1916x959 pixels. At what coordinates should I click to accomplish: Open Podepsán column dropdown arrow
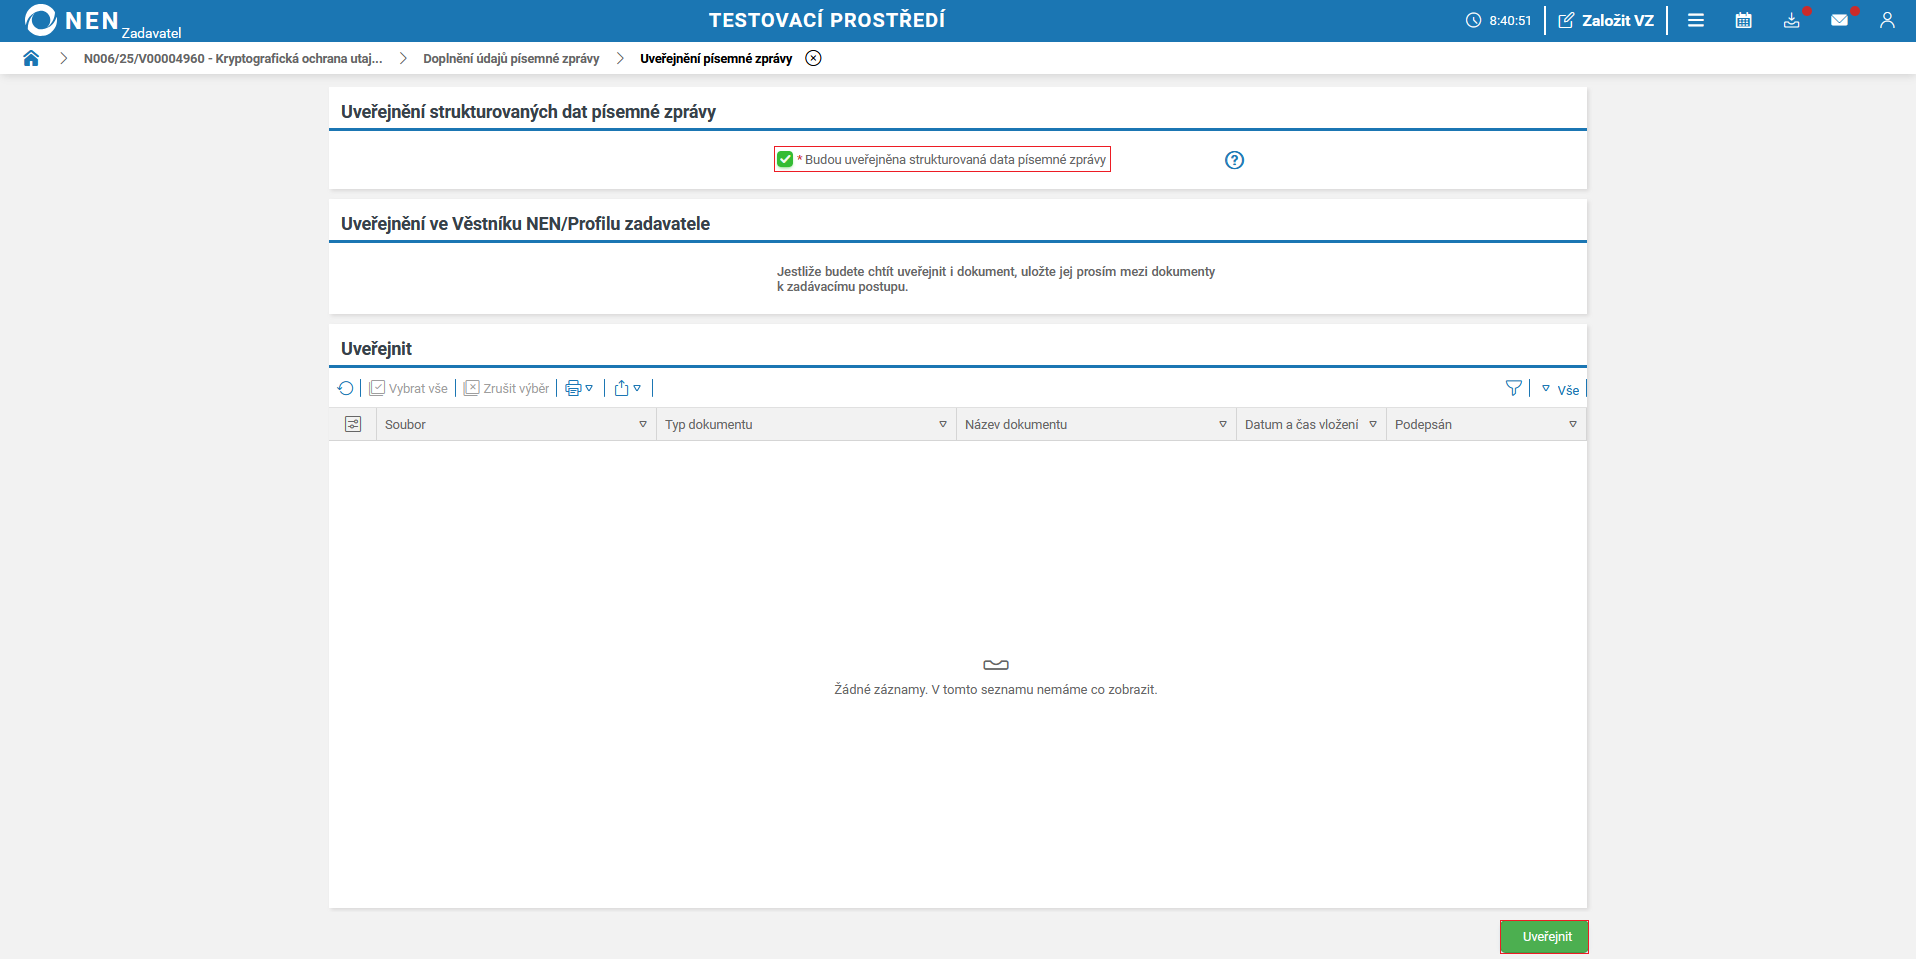click(1573, 424)
